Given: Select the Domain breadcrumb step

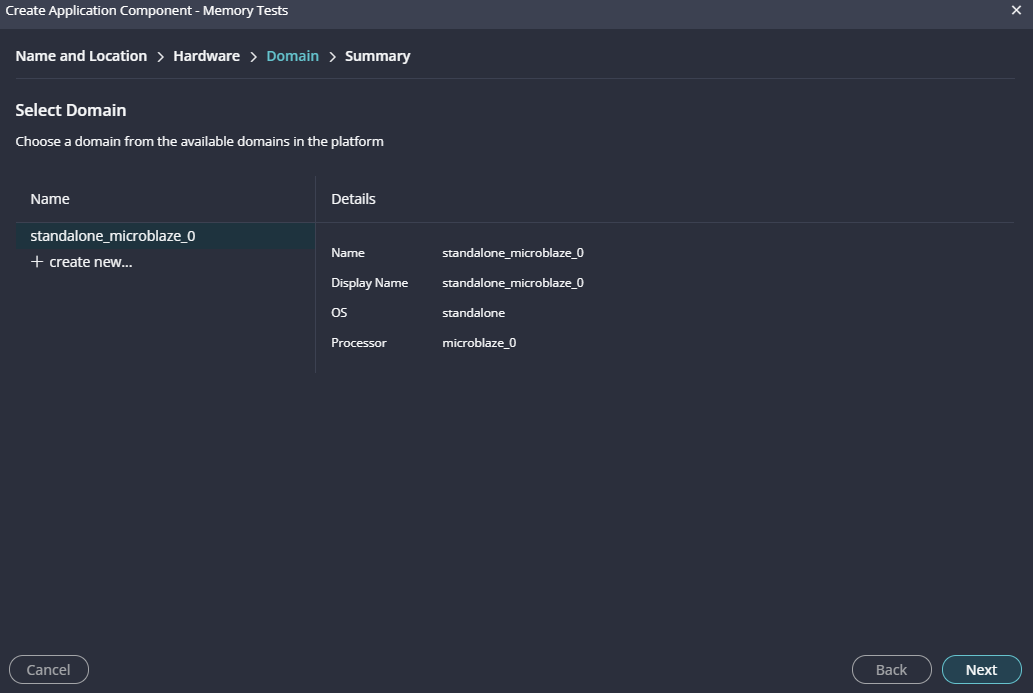Looking at the screenshot, I should tap(292, 56).
